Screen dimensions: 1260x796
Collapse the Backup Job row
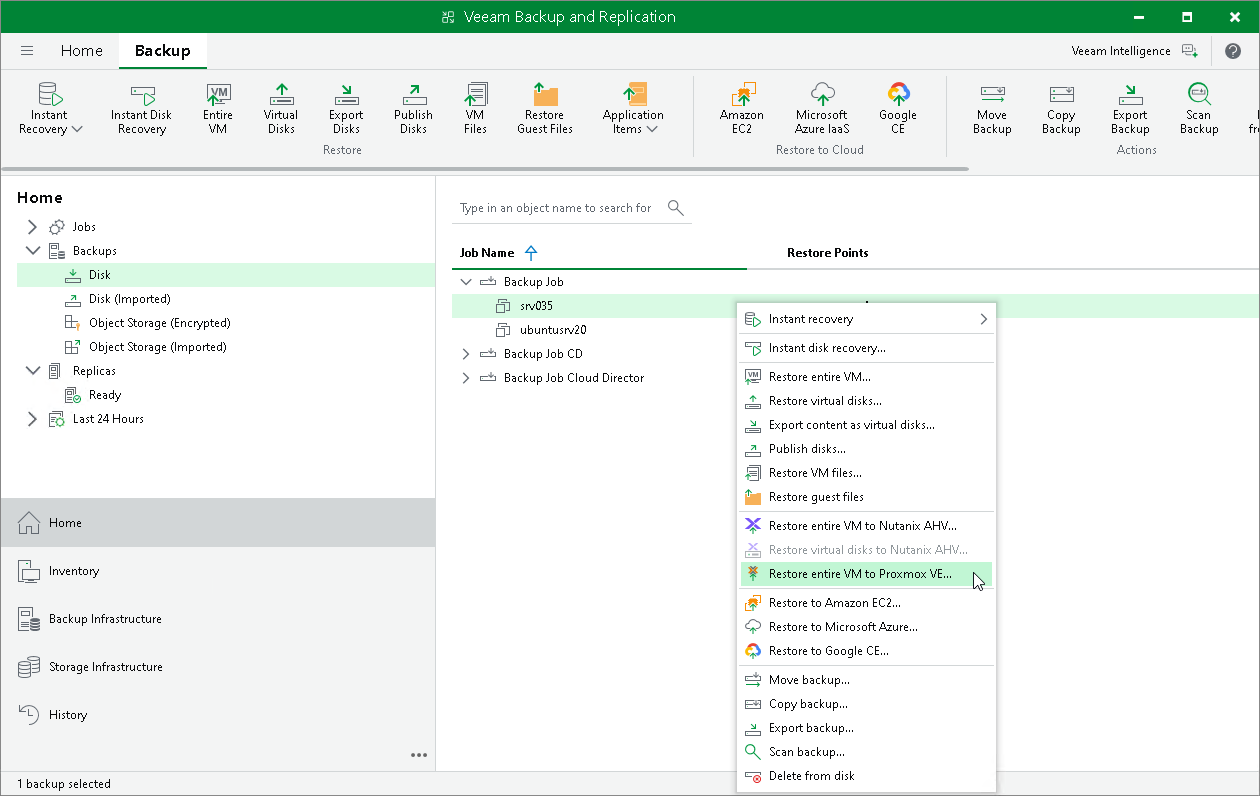click(x=465, y=282)
